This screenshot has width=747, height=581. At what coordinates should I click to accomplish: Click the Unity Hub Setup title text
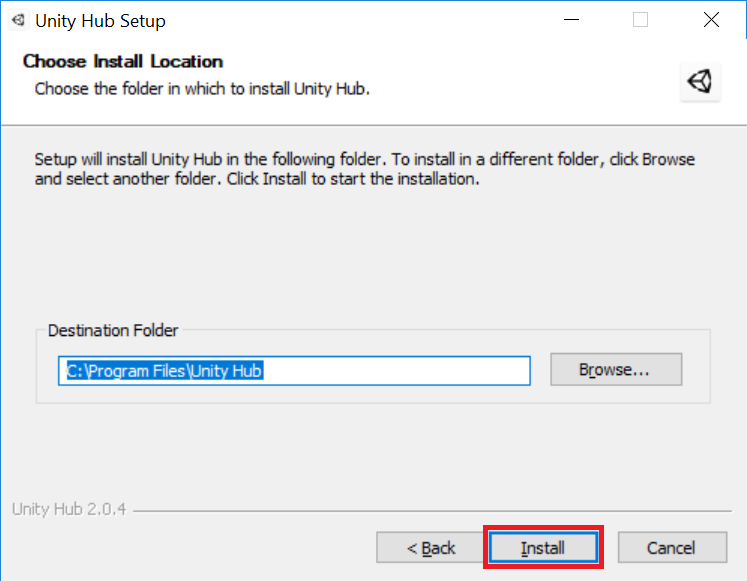point(101,21)
